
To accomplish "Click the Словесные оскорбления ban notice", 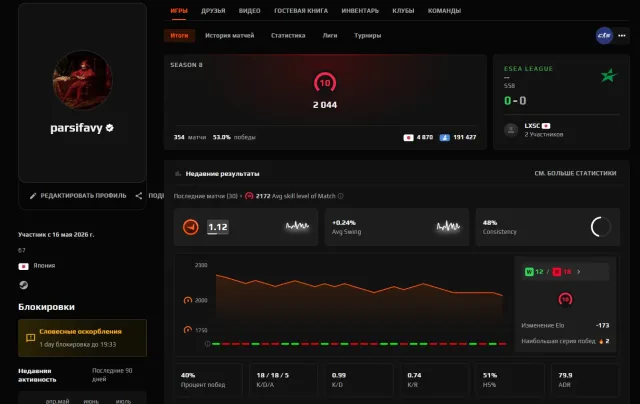I will [82, 338].
